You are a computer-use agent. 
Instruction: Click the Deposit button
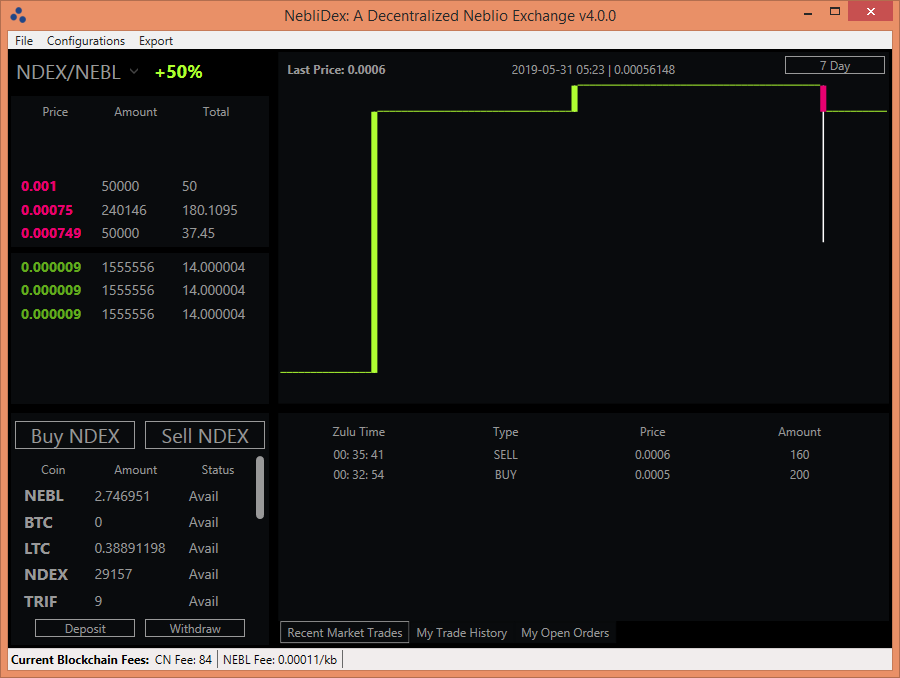(x=85, y=629)
